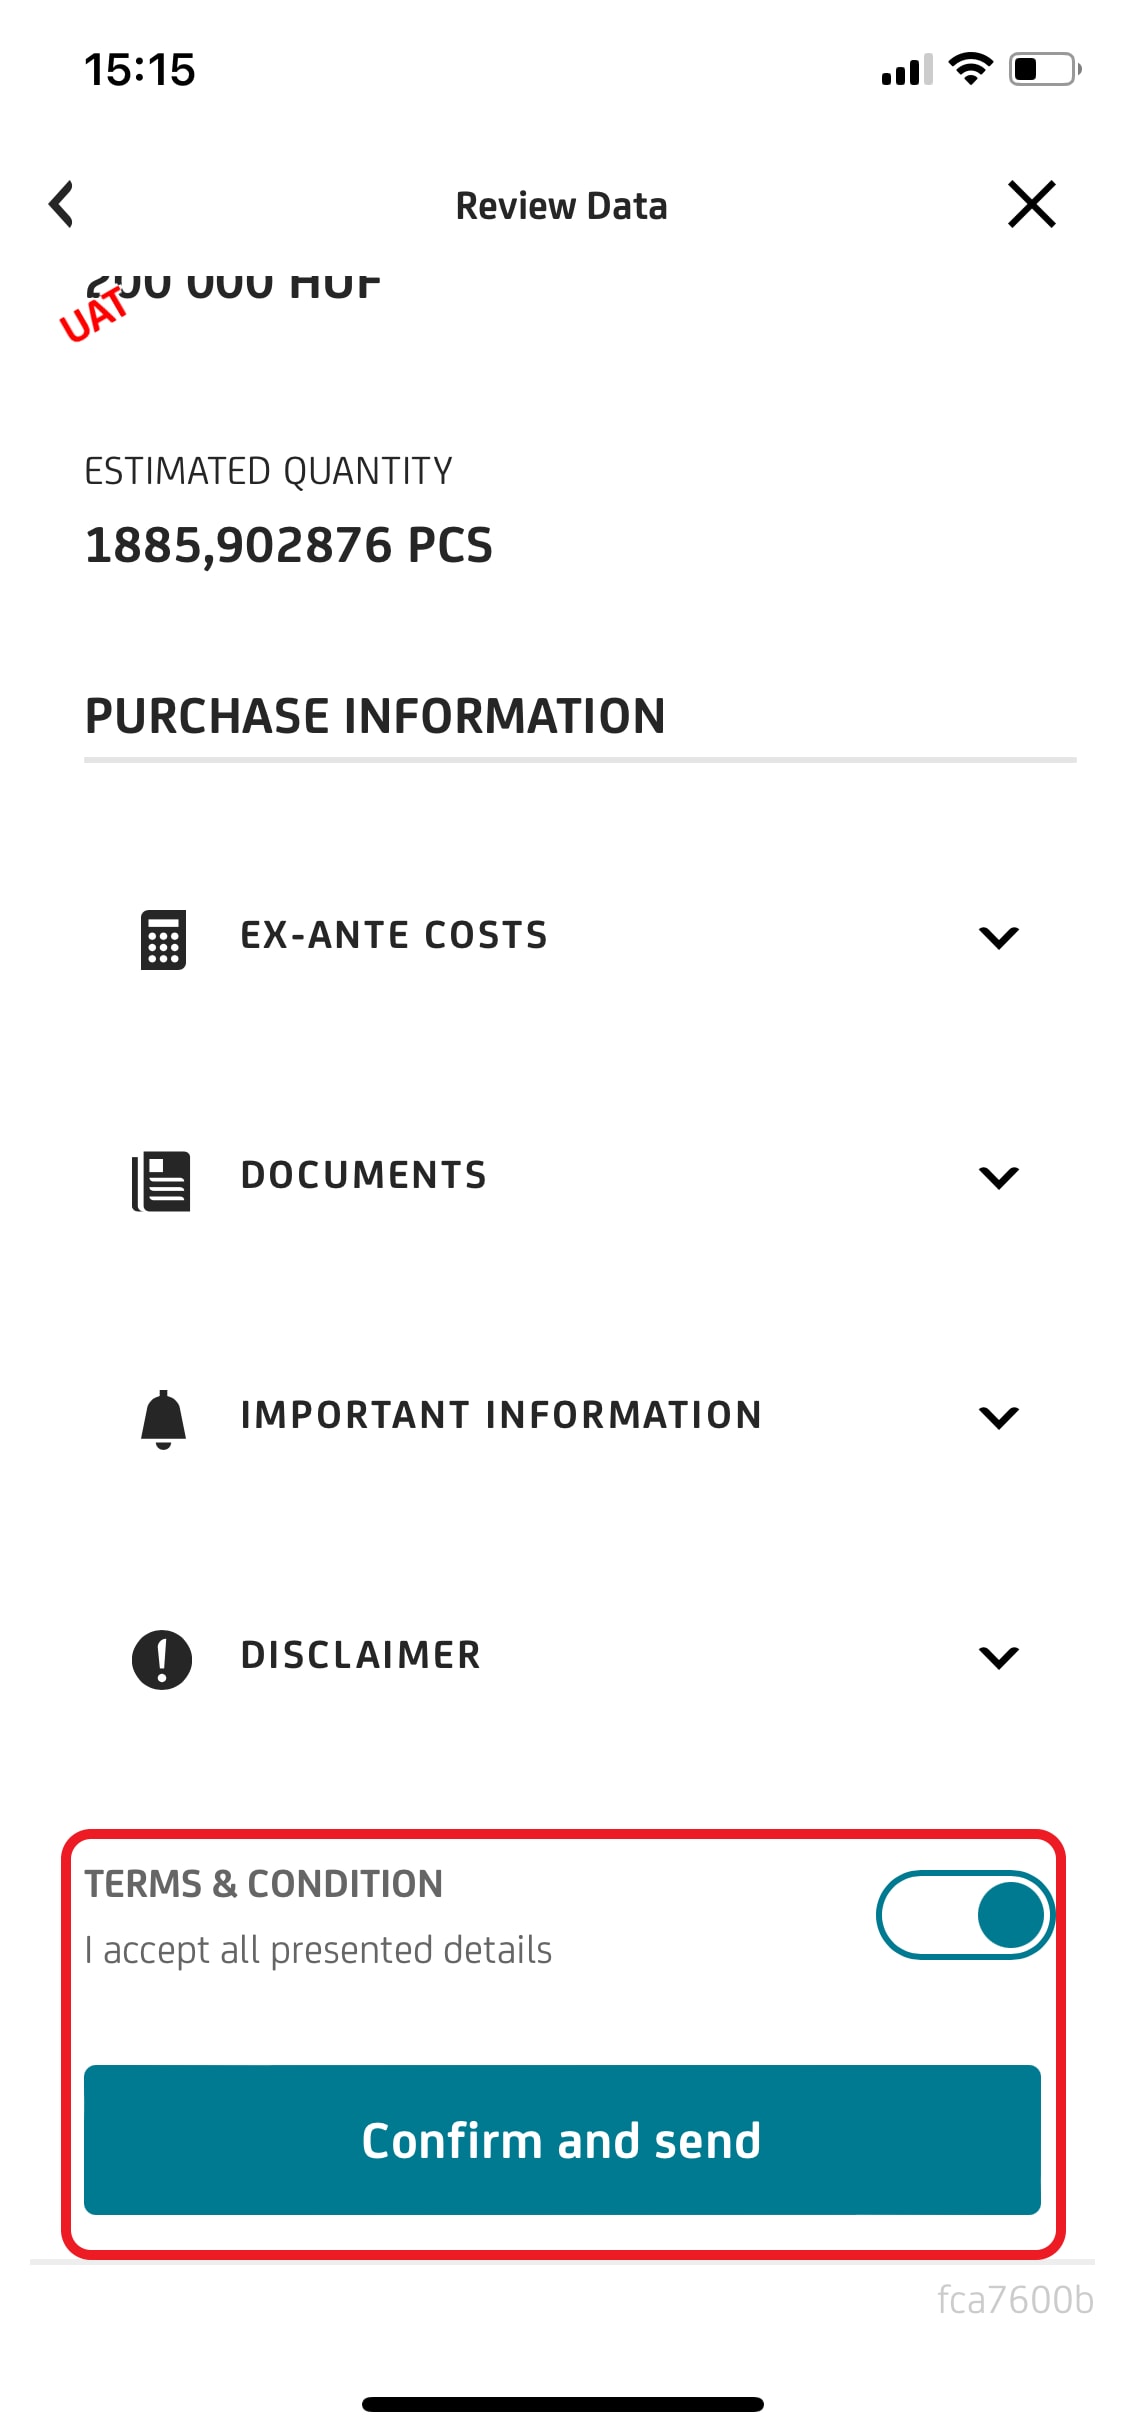Toggle the Terms & Condition acceptance switch
The height and width of the screenshot is (2436, 1125).
click(x=965, y=1915)
